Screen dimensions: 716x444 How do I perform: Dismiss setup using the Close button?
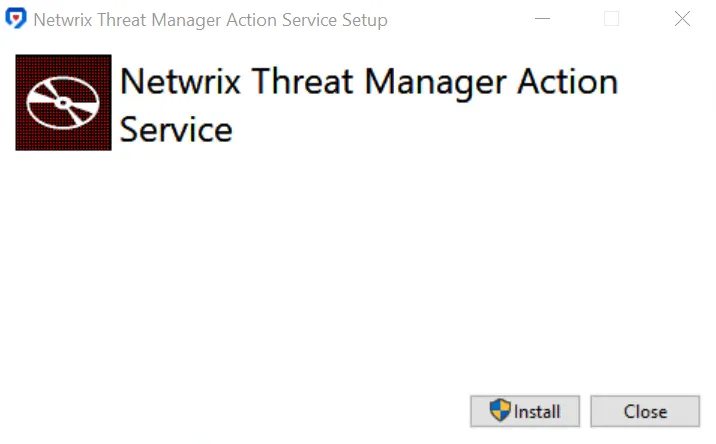tap(645, 412)
